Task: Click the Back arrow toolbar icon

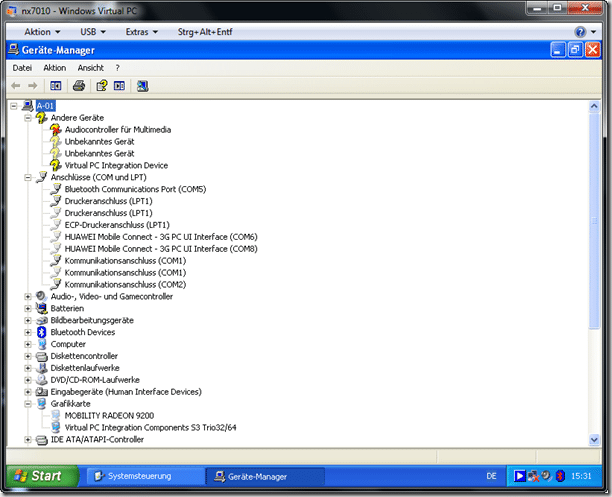Action: pos(16,86)
